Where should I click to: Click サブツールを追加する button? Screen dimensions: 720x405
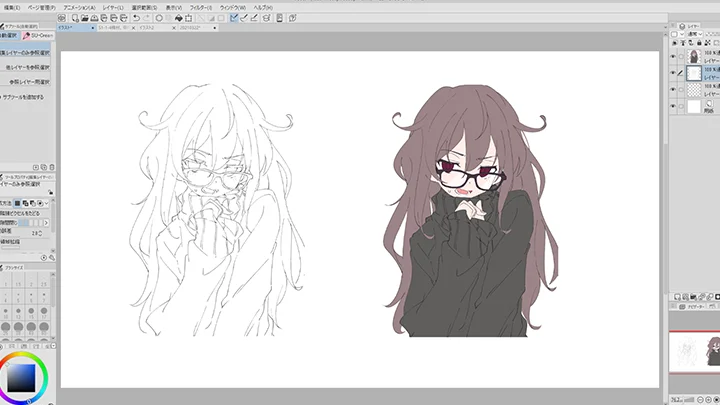pos(23,97)
